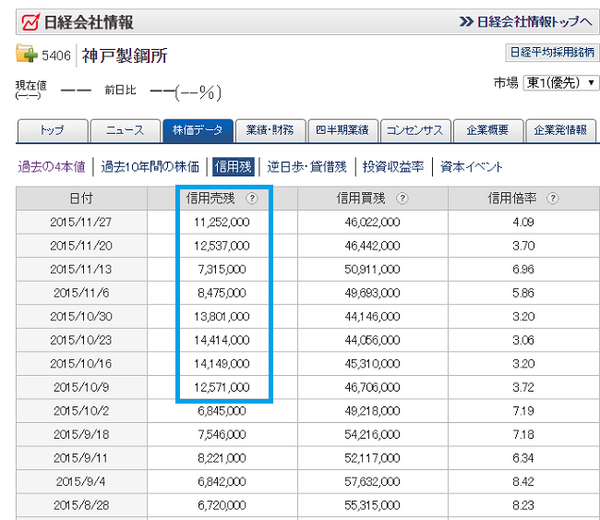Switch to the ニュース tab
The height and width of the screenshot is (520, 600).
pos(125,130)
